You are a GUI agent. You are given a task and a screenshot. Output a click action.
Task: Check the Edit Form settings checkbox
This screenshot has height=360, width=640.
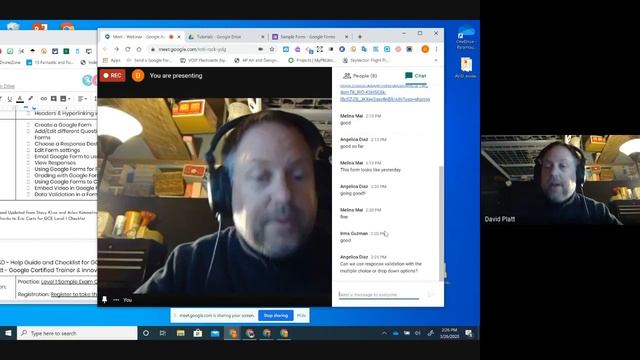pos(28,150)
